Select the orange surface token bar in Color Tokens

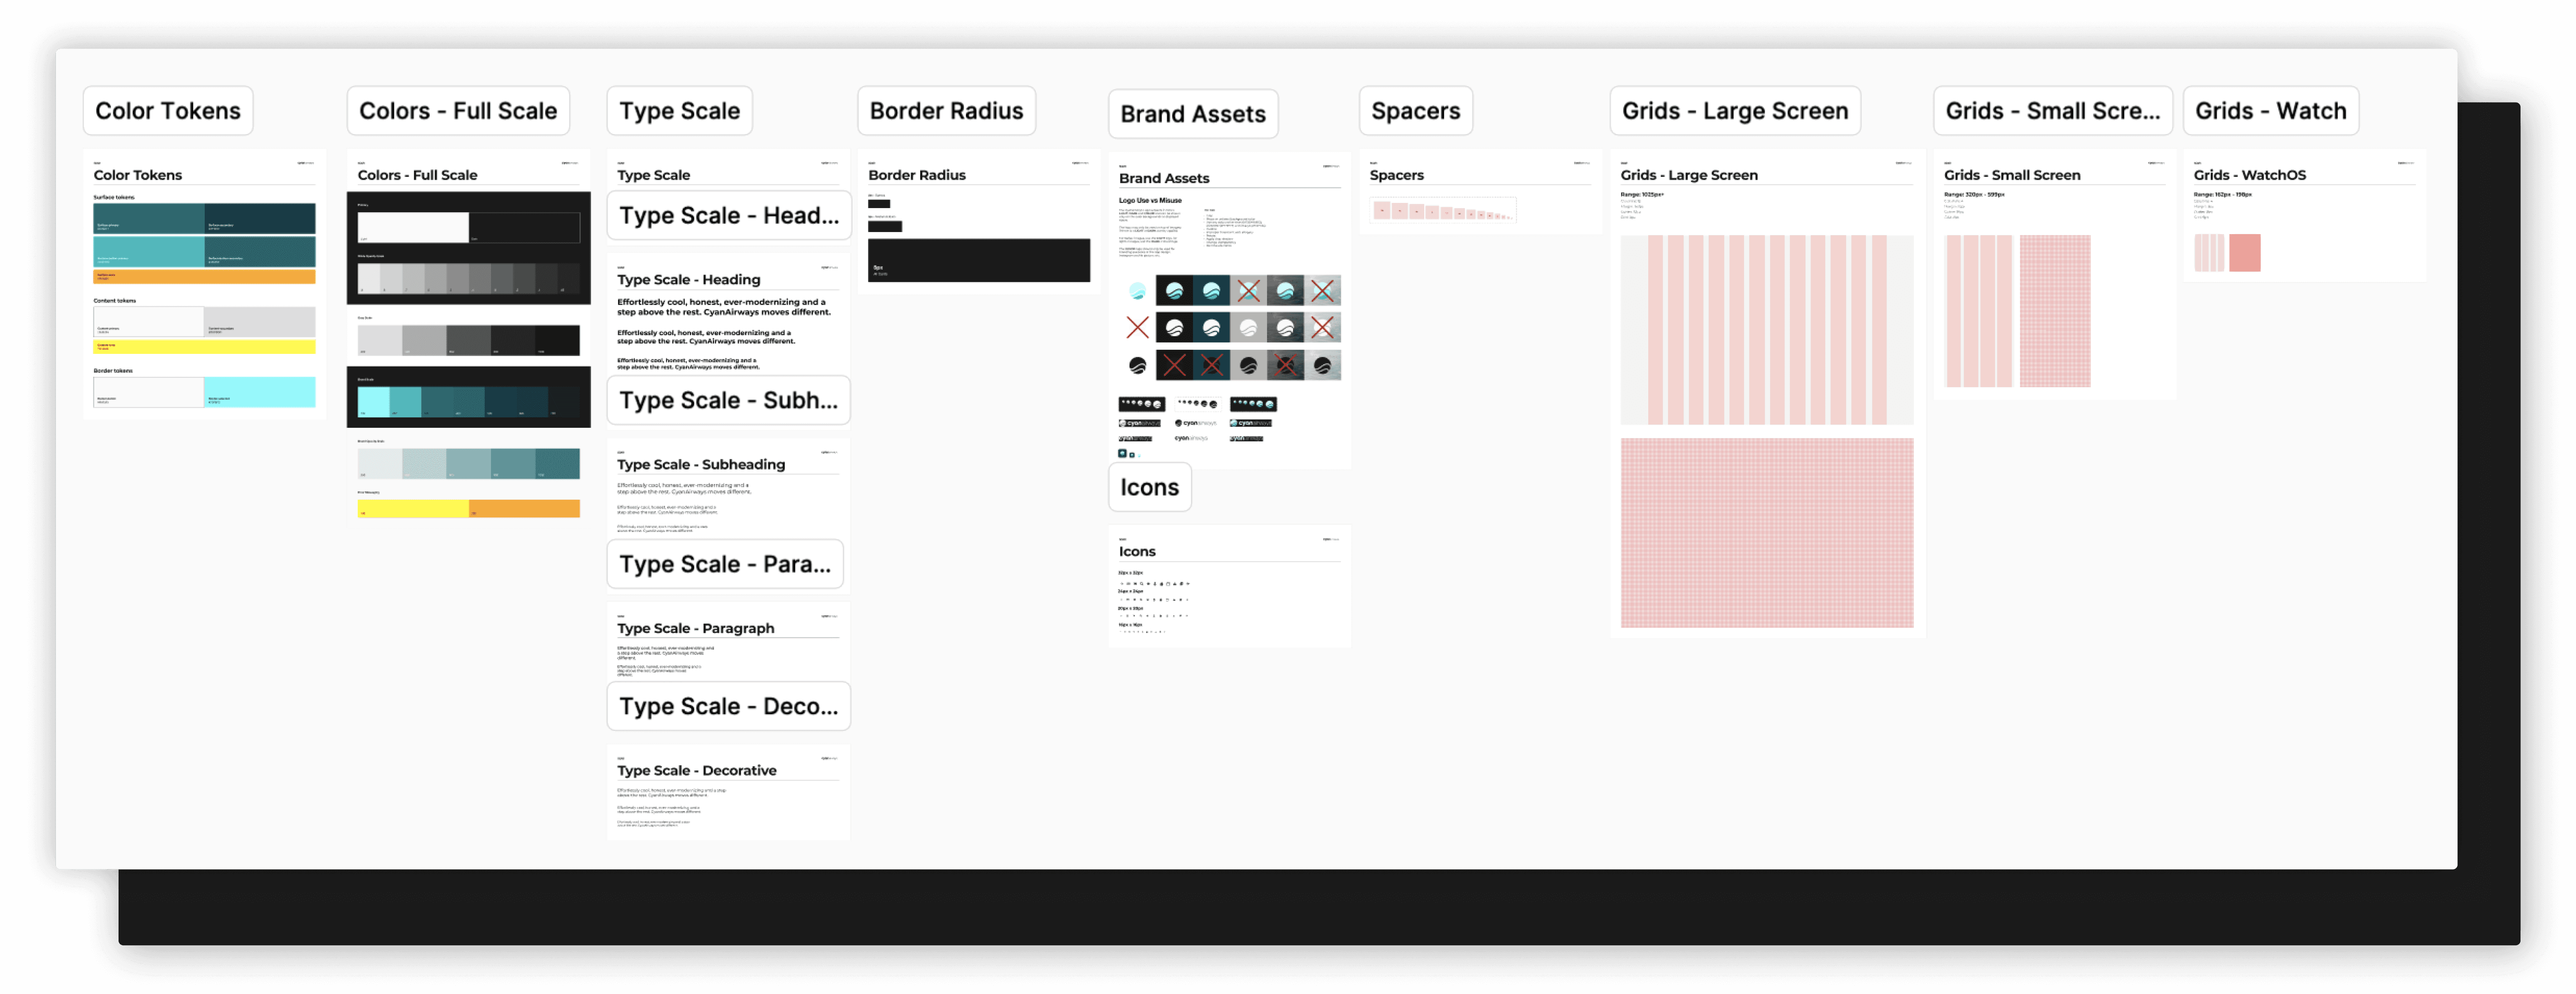pos(204,277)
